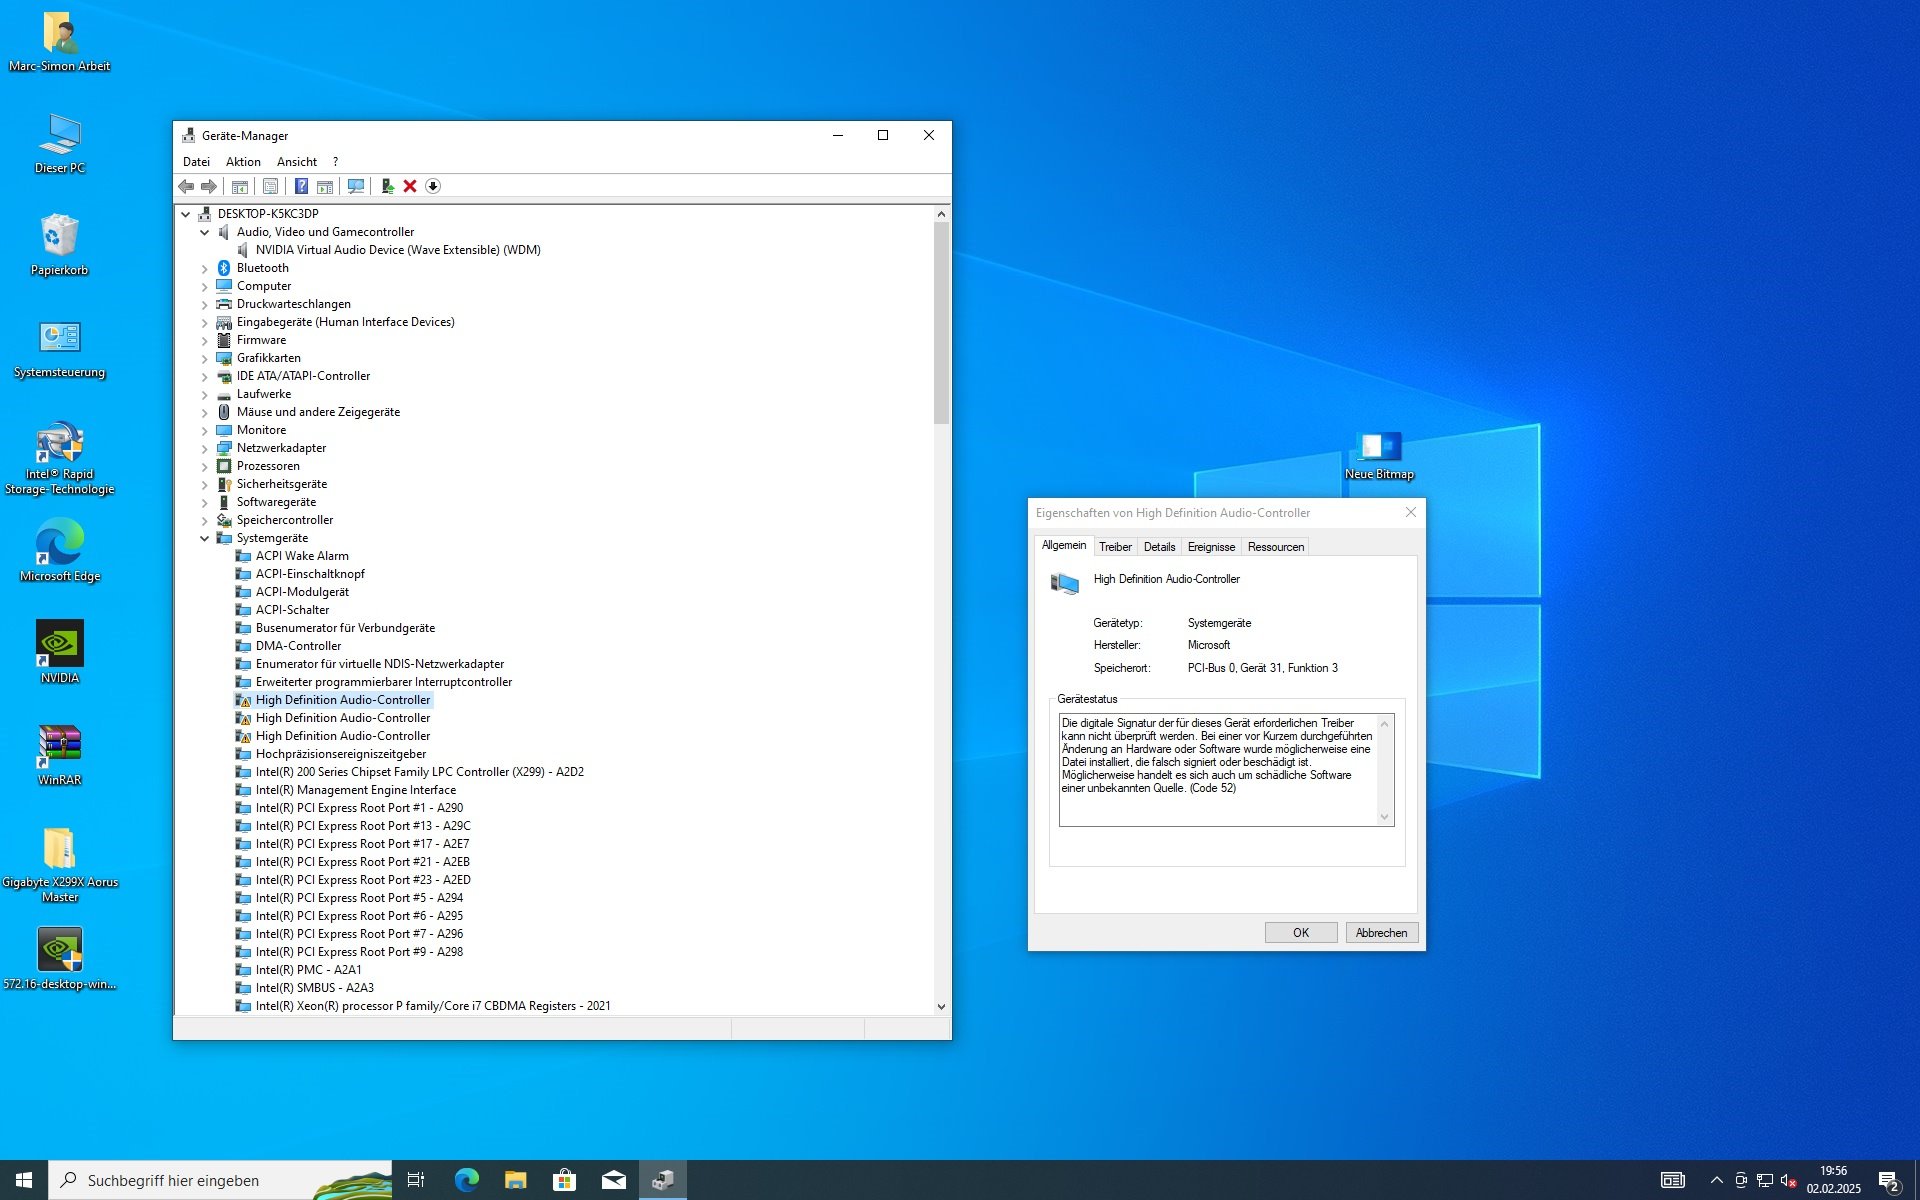
Task: Switch to the Ereignisse tab
Action: click(1211, 547)
